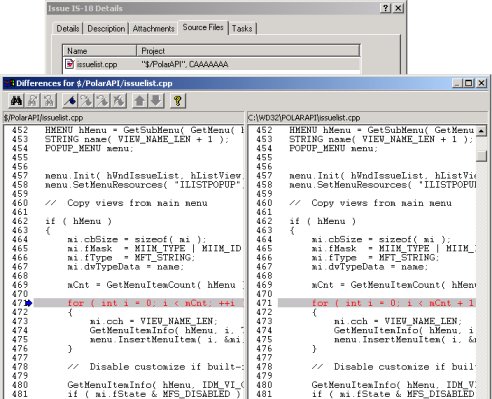
Task: Click the Differences window title bar text
Action: coord(94,83)
